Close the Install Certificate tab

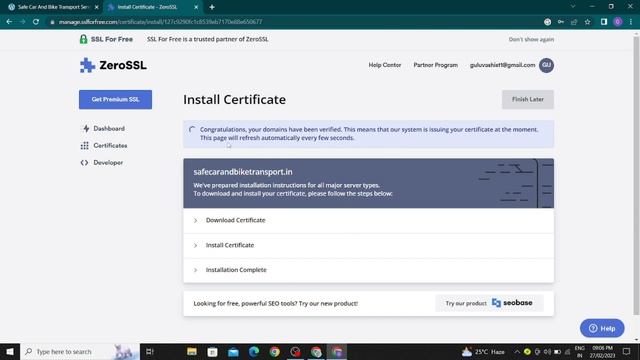point(196,7)
